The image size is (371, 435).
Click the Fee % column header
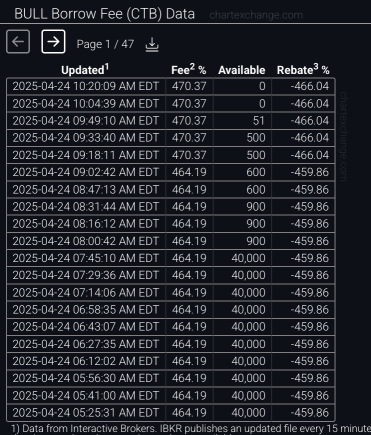pyautogui.click(x=188, y=70)
